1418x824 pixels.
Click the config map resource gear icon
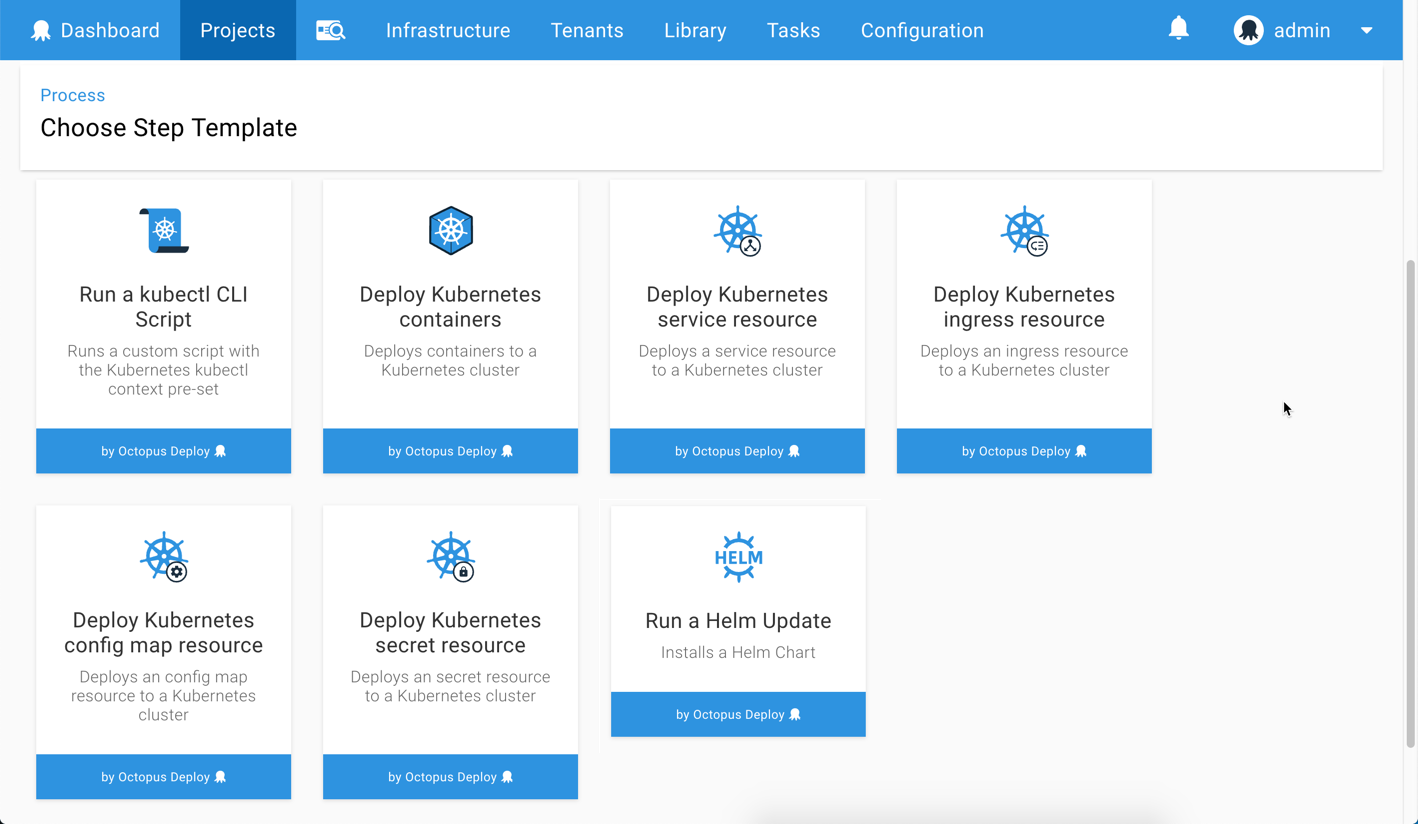coord(163,556)
